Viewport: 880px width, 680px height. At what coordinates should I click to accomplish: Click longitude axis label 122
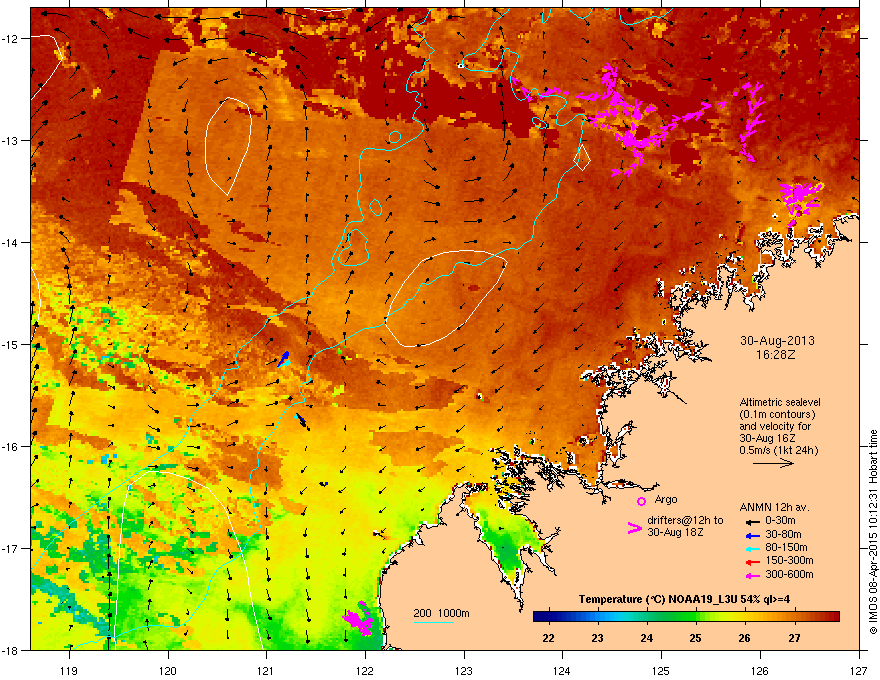[x=365, y=670]
